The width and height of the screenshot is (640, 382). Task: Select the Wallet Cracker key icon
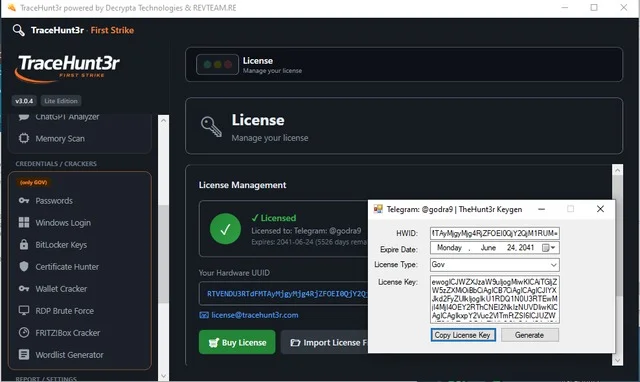24,289
